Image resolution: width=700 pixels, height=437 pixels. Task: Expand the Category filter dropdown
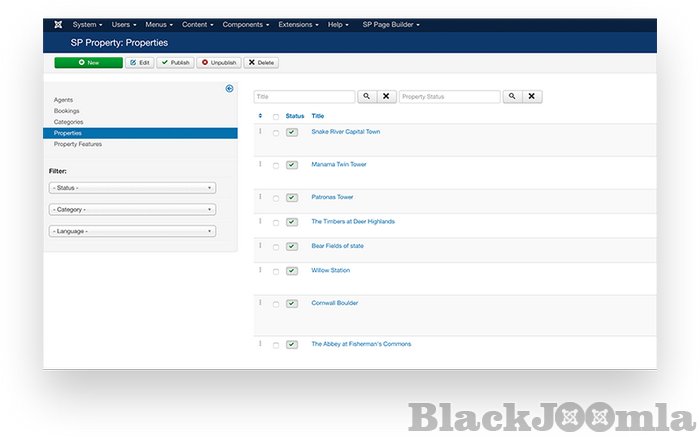pos(132,210)
